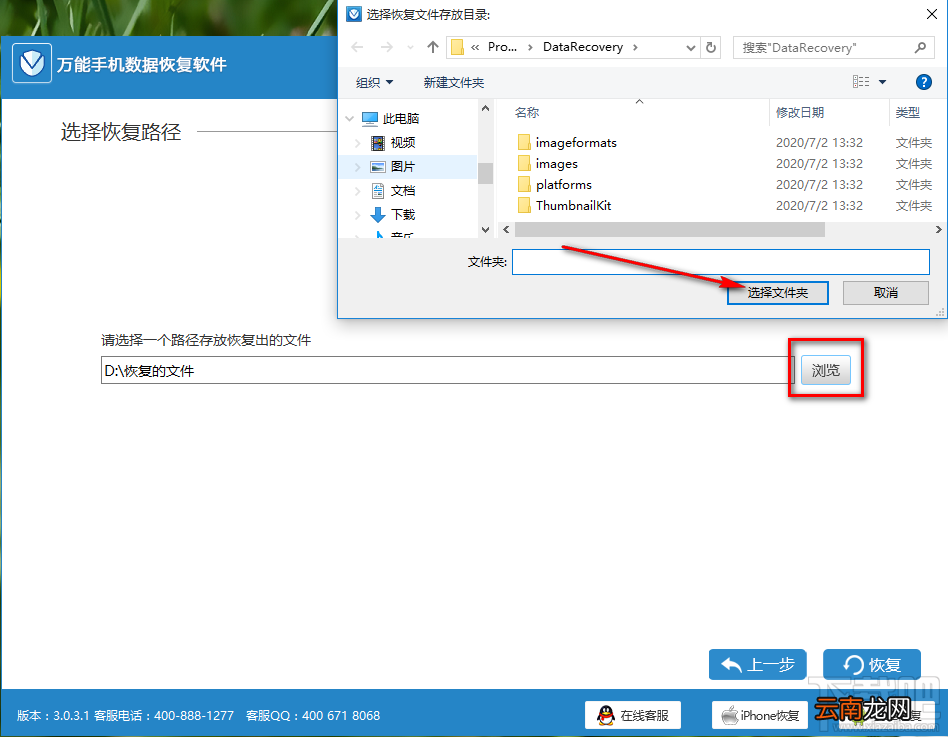Image resolution: width=948 pixels, height=737 pixels.
Task: Click the iPhone恢复 button
Action: click(x=760, y=715)
